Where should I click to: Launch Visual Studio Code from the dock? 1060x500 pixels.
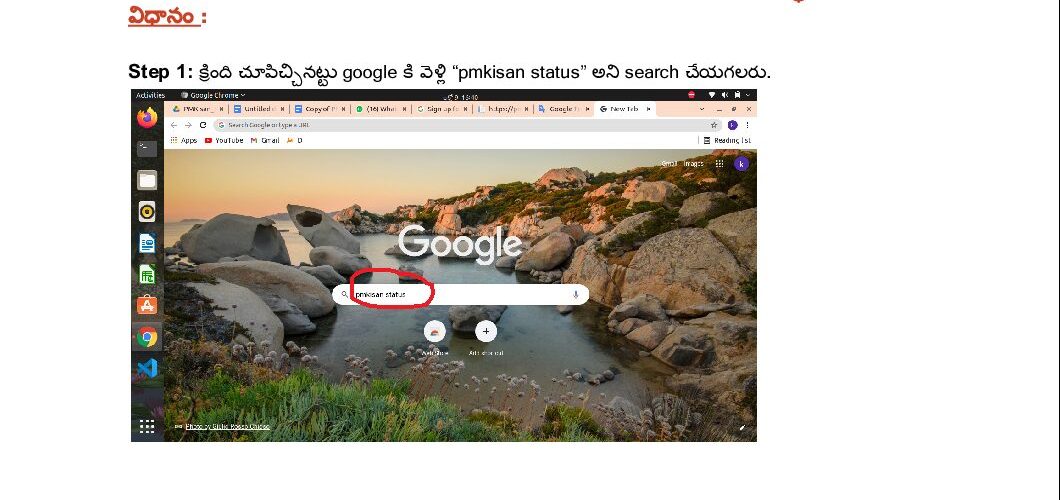147,368
